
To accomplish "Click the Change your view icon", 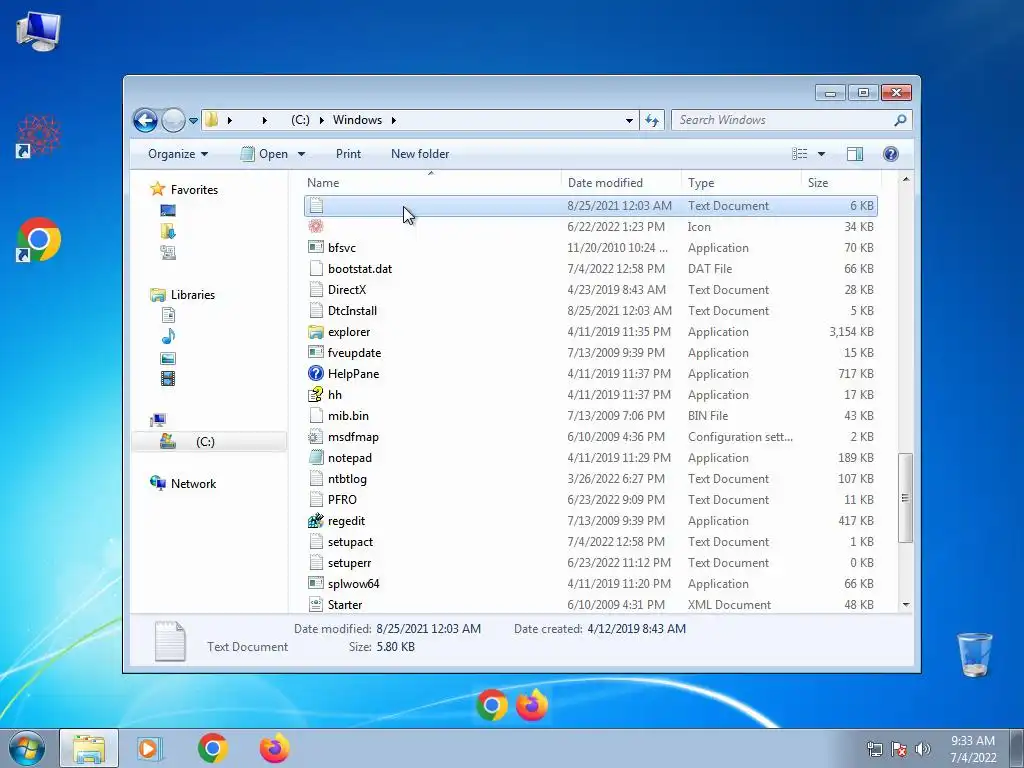I will tap(799, 154).
